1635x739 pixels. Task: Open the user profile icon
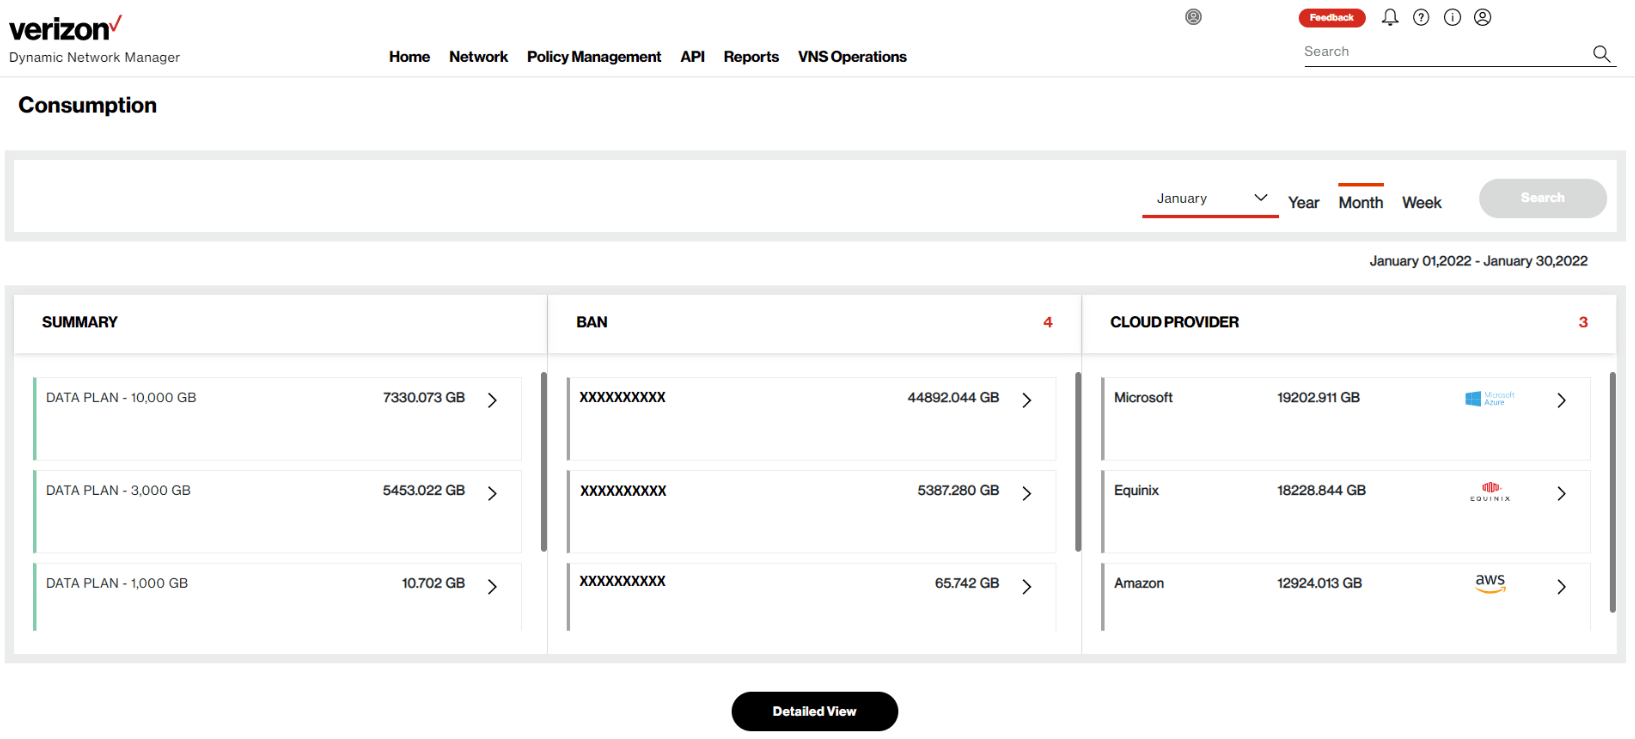pos(1483,17)
